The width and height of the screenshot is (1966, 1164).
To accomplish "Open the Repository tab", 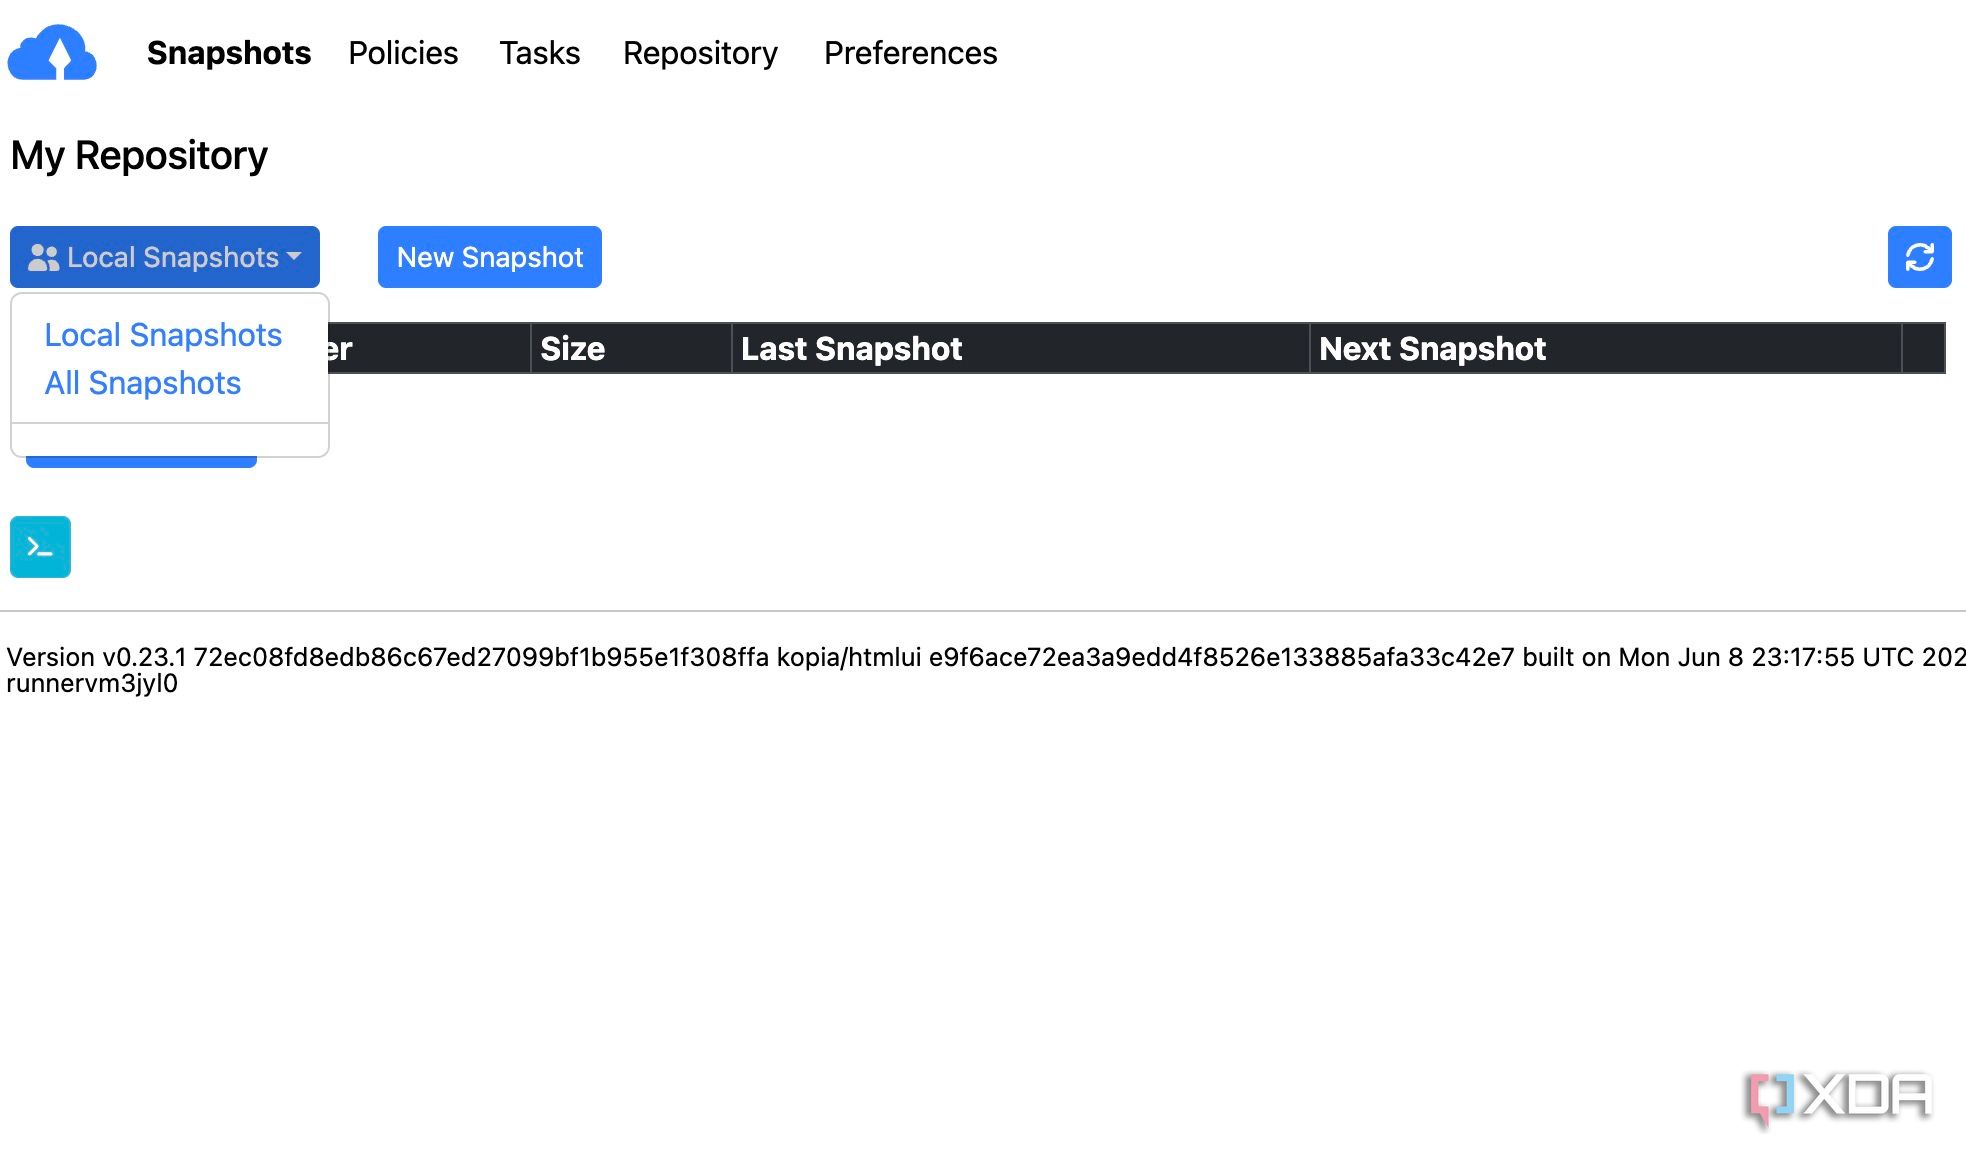I will pos(700,53).
